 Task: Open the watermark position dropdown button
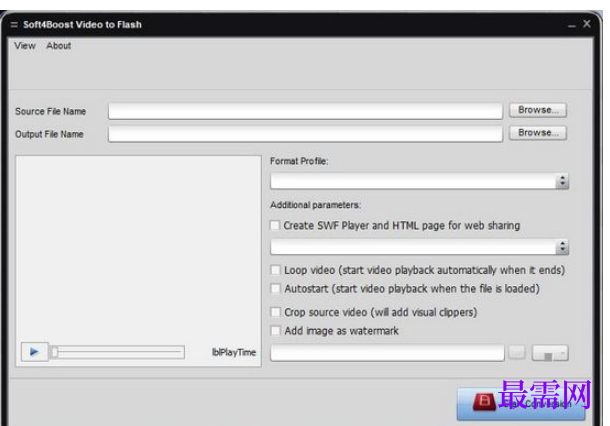click(x=550, y=353)
